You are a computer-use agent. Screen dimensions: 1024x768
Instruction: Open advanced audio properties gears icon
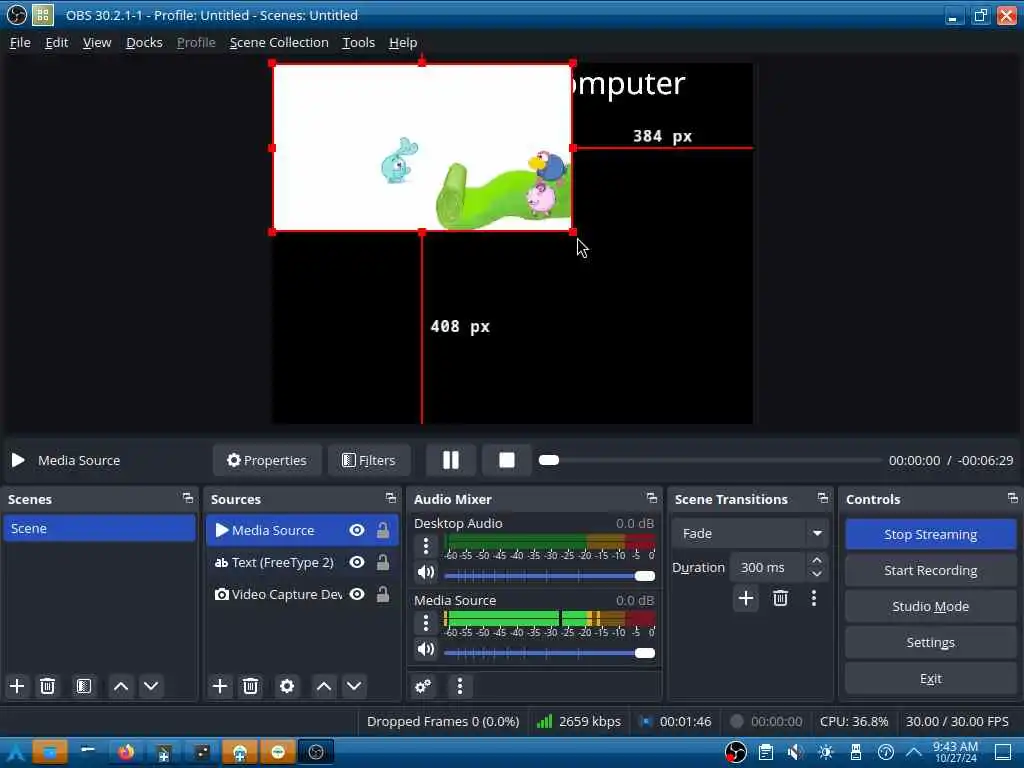423,686
